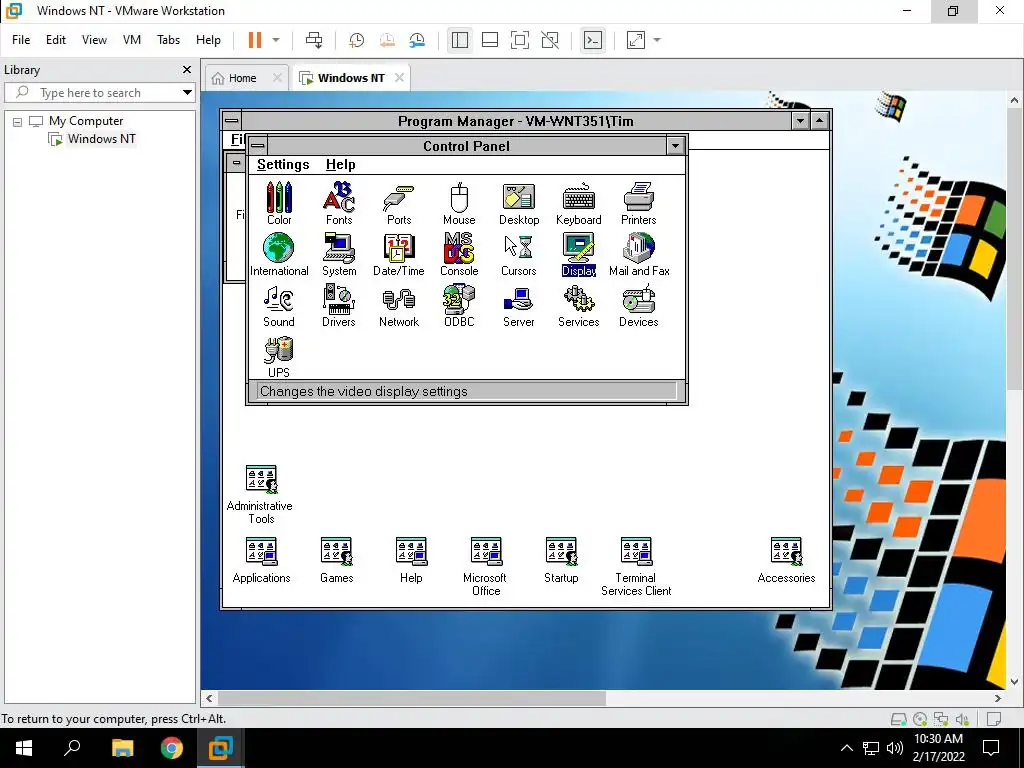Image resolution: width=1024 pixels, height=768 pixels.
Task: Select the Drivers icon
Action: coord(339,306)
